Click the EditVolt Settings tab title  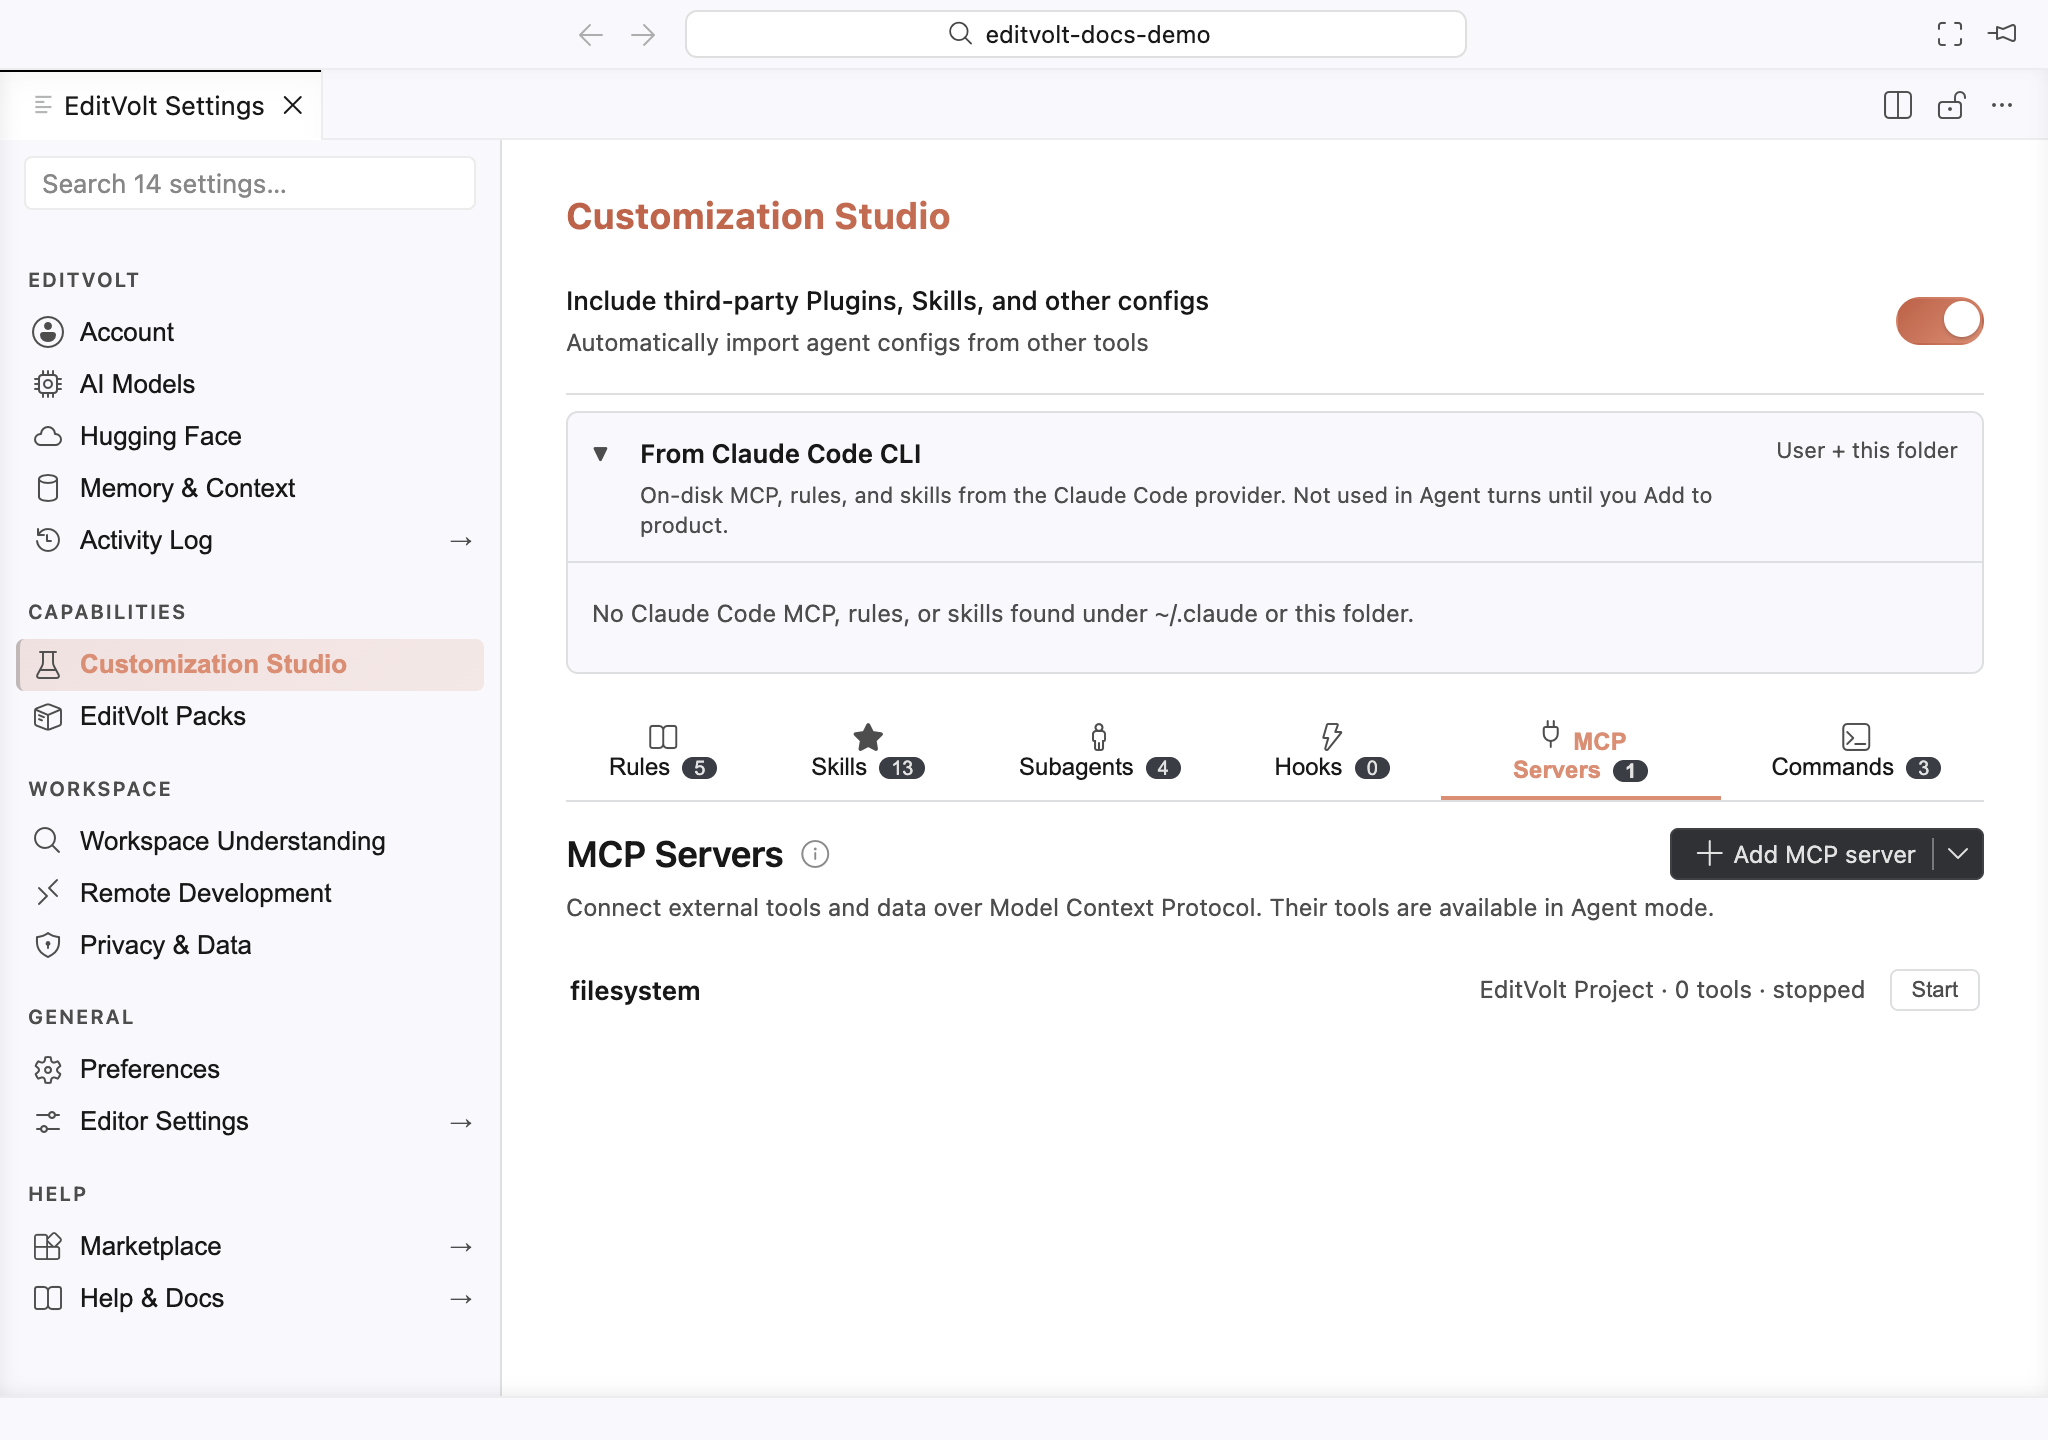pyautogui.click(x=164, y=106)
